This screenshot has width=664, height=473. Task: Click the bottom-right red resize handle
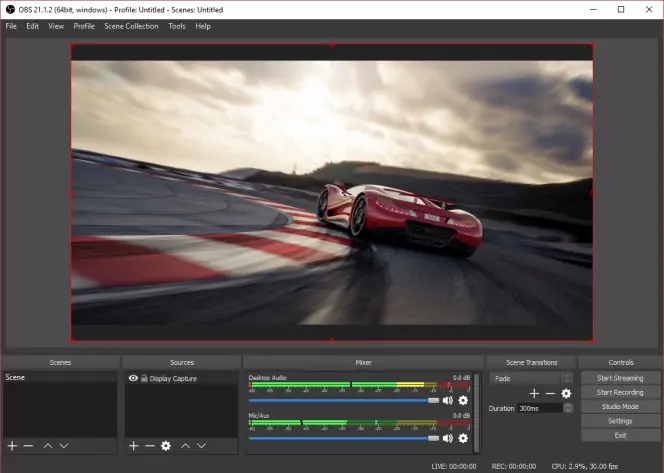[593, 340]
